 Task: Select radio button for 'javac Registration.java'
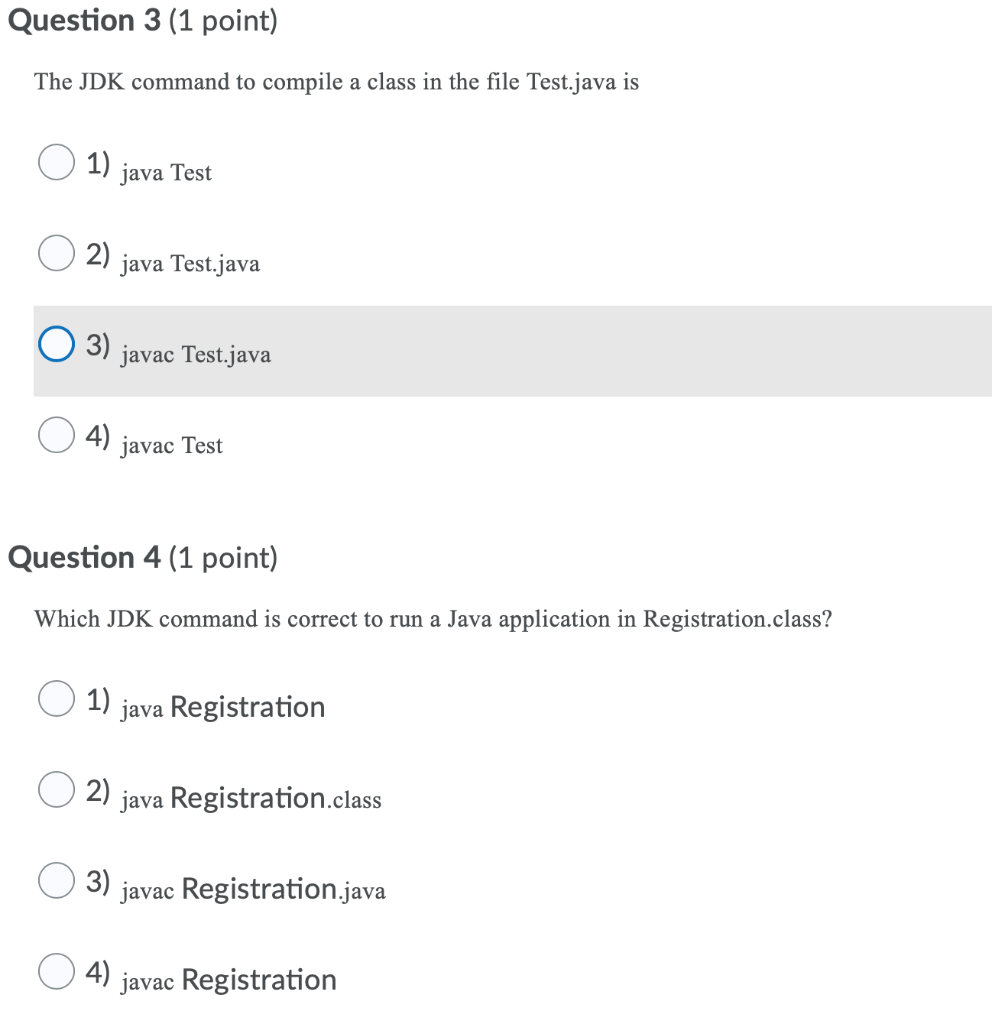[56, 880]
